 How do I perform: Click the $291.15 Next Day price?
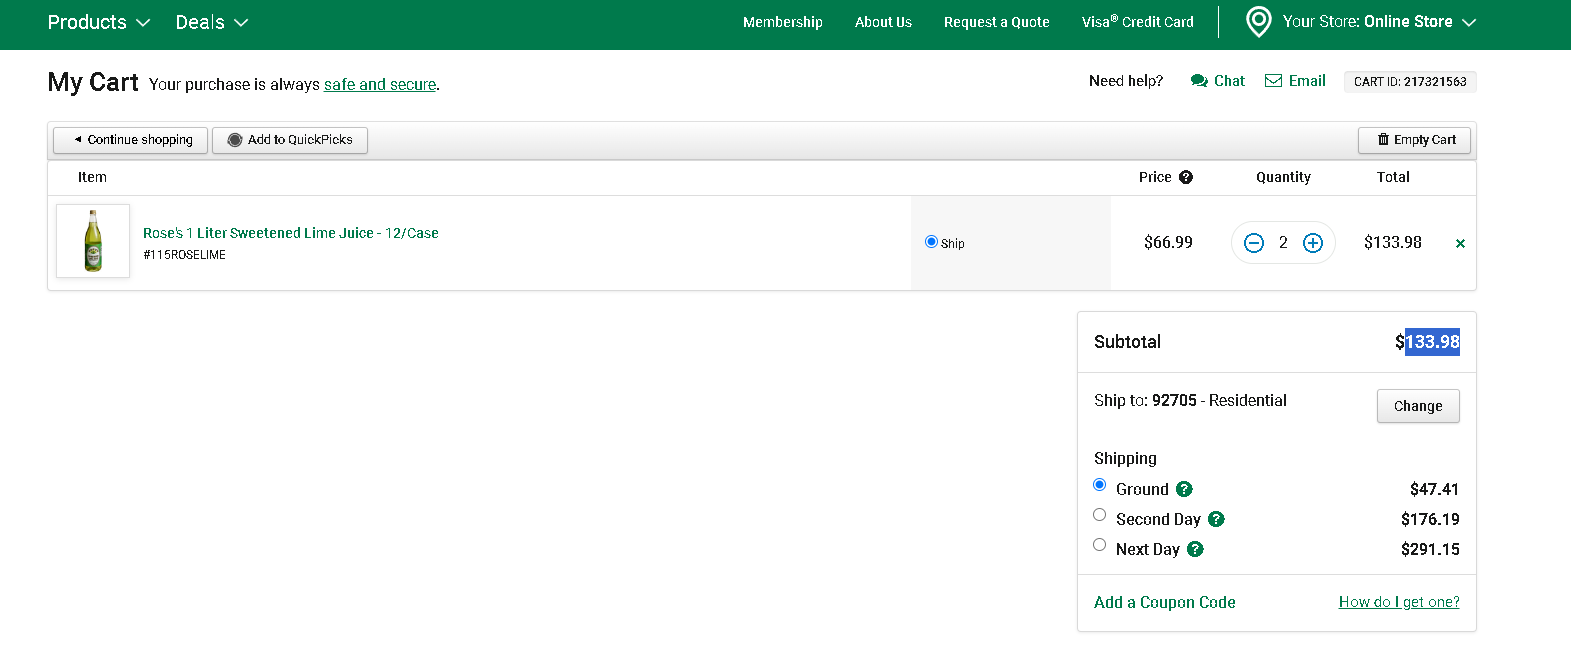pyautogui.click(x=1430, y=549)
